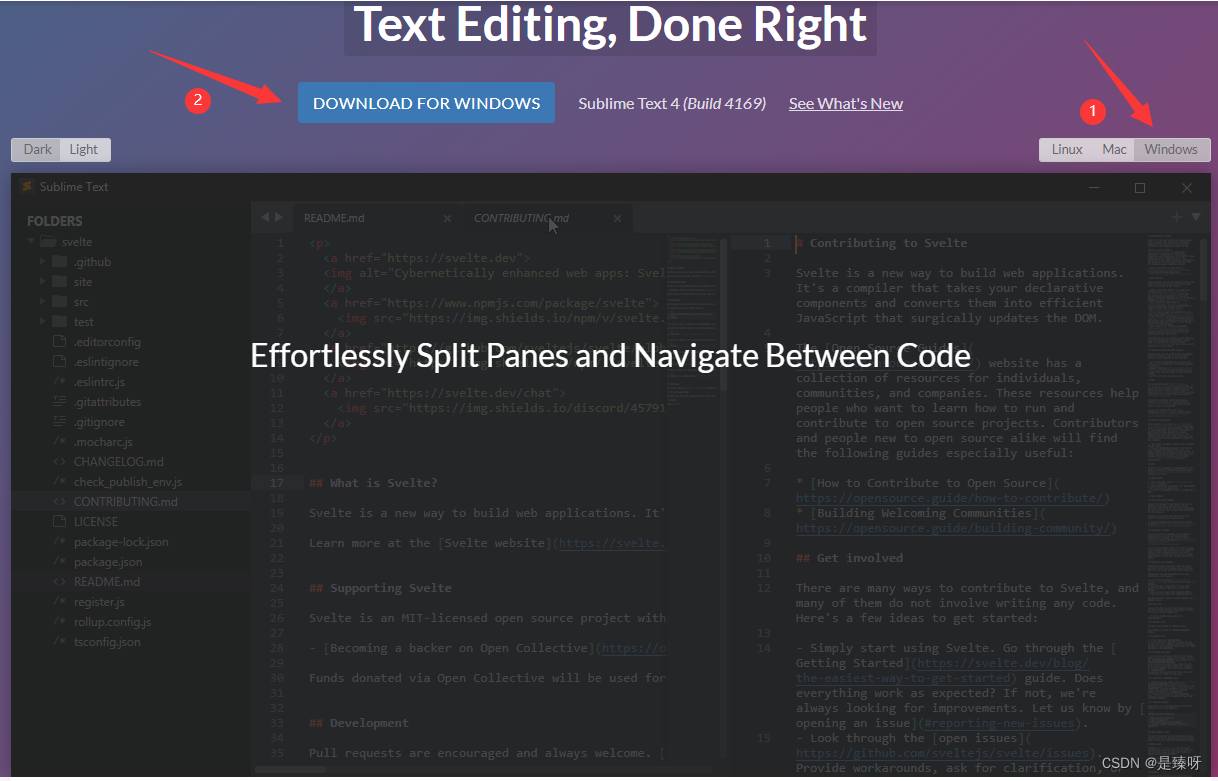This screenshot has width=1218, height=781.
Task: Click the package-lock.json file icon
Action: [59, 542]
